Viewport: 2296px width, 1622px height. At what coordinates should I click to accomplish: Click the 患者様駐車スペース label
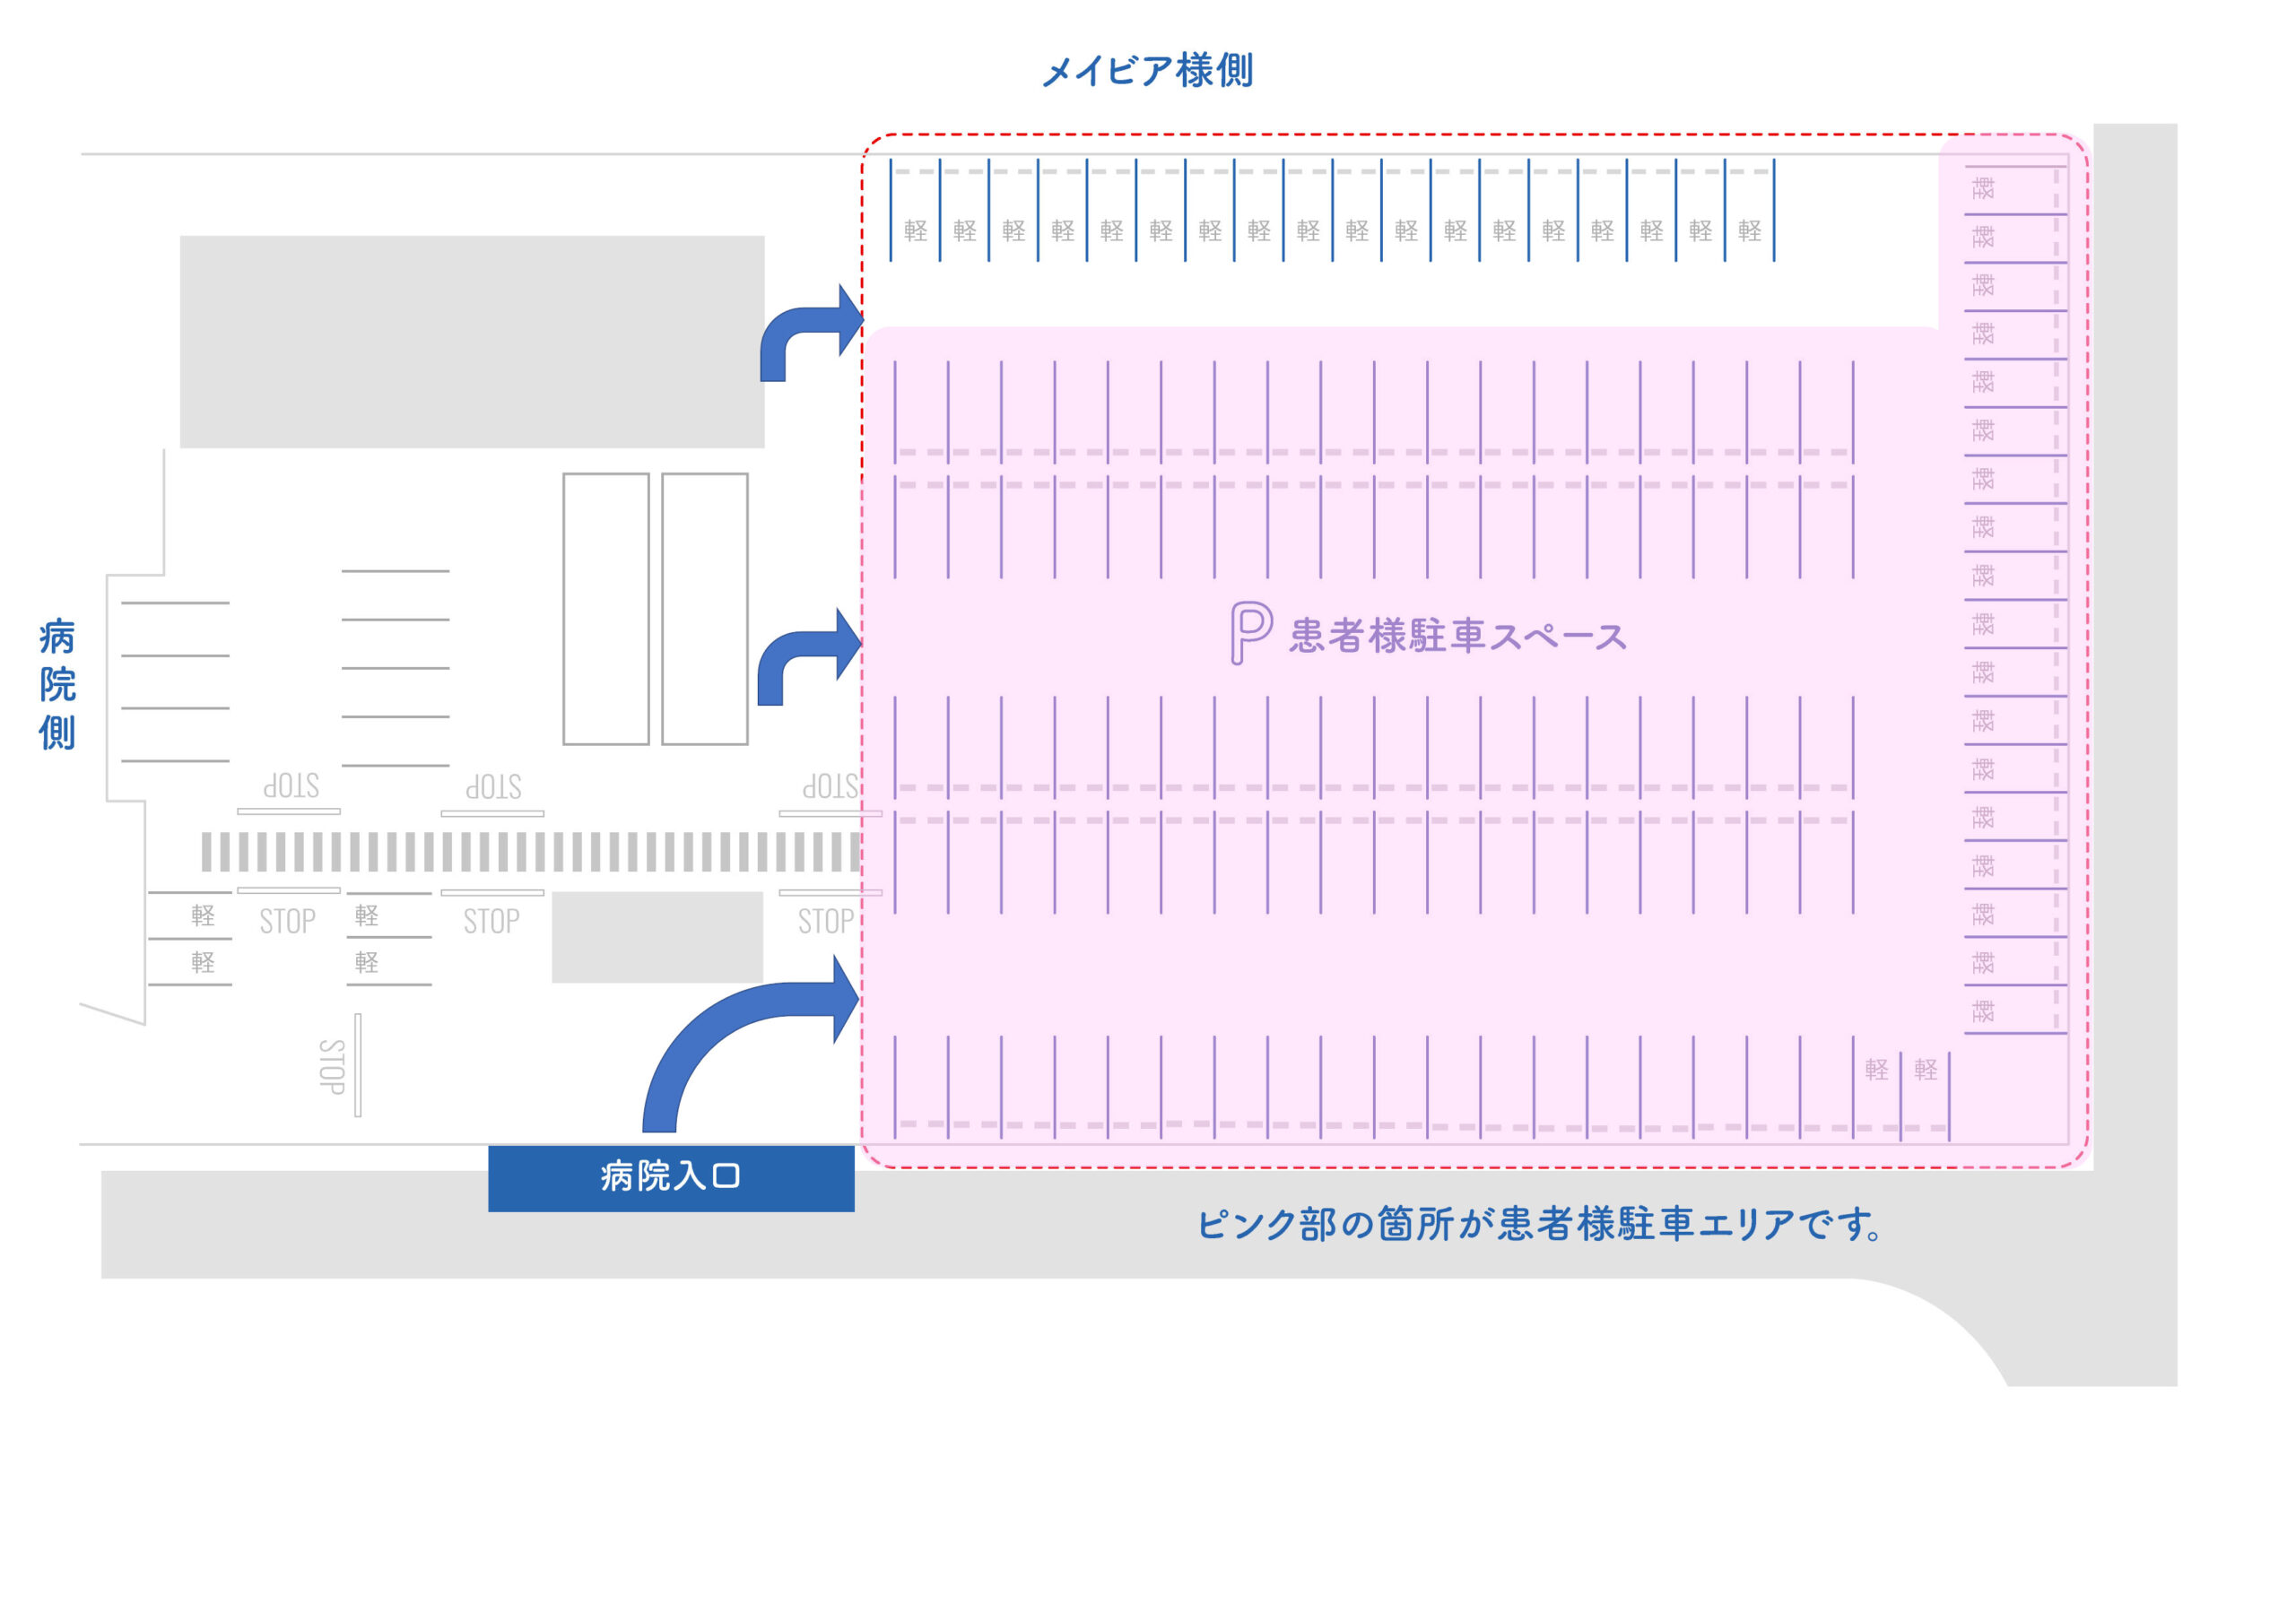(1457, 636)
